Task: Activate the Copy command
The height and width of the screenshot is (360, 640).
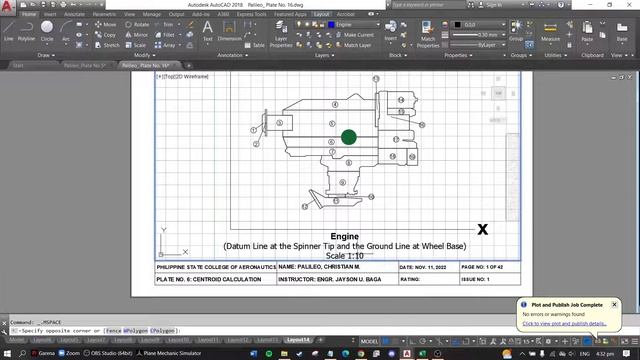Action: [105, 35]
